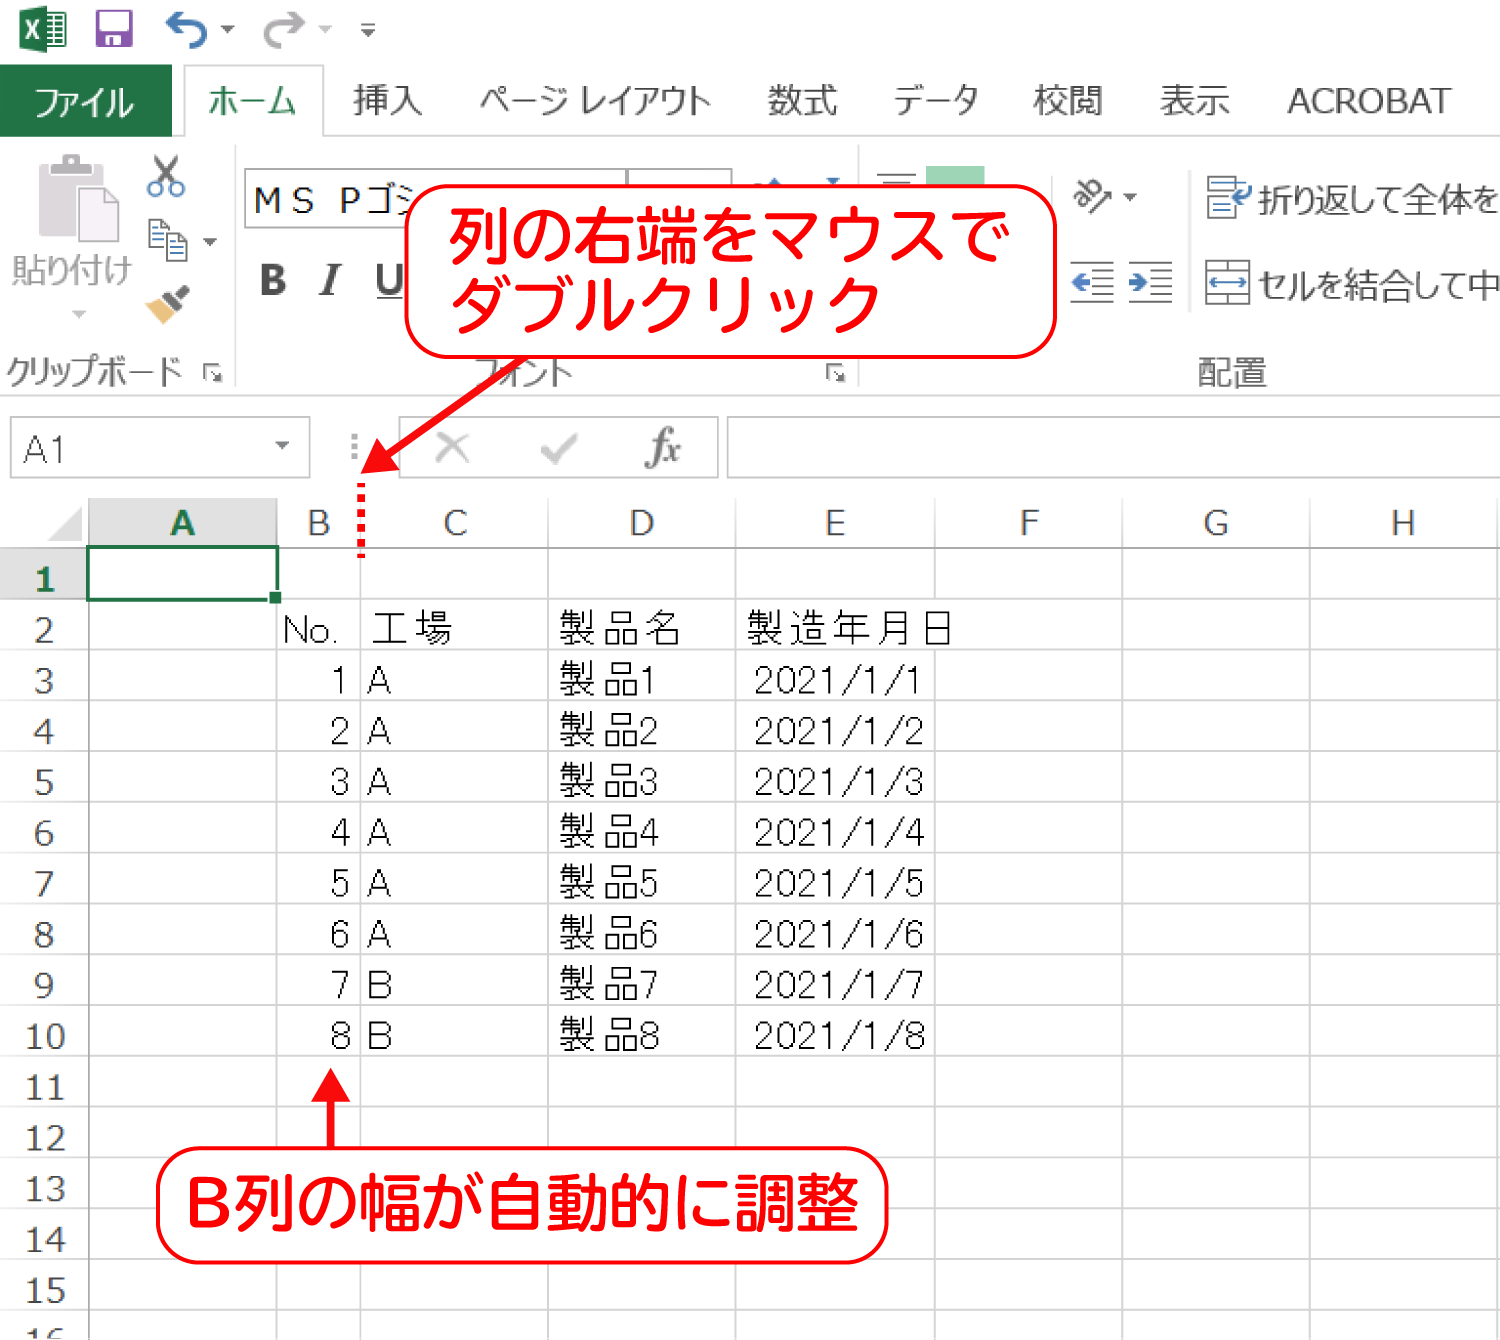Toggle 折り返して全体を表示 wrap text
The height and width of the screenshot is (1340, 1500).
point(1352,198)
